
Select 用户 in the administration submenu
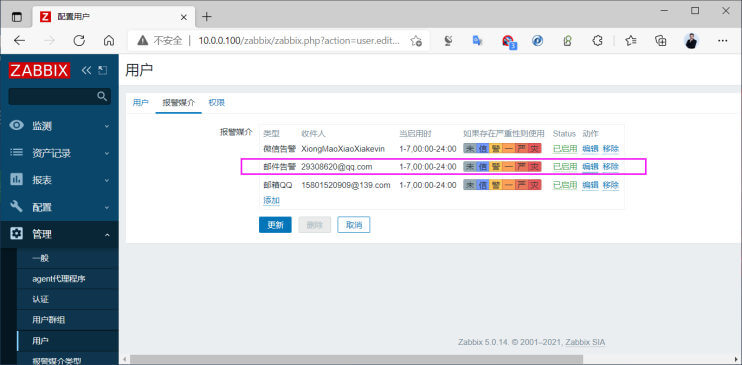[67, 341]
